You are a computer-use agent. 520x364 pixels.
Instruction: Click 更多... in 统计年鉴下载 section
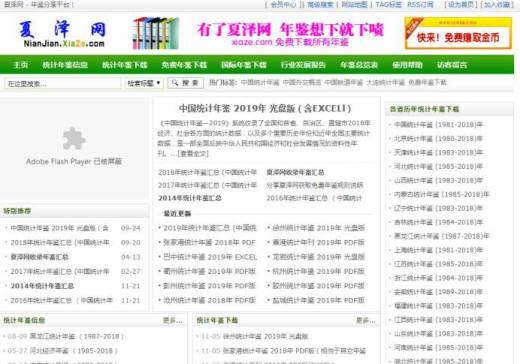point(366,320)
